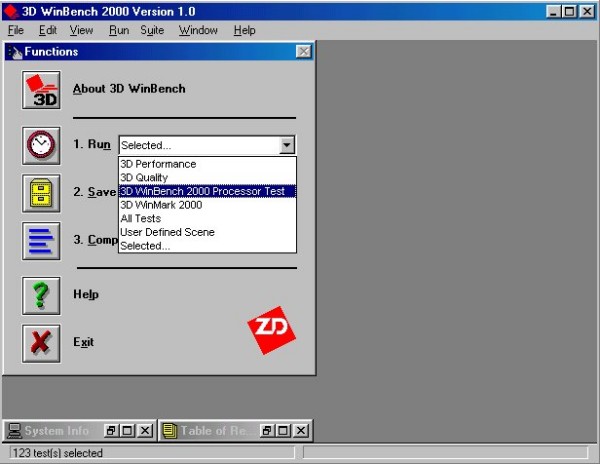This screenshot has width=600, height=464.
Task: Open the Window menu
Action: click(x=198, y=30)
